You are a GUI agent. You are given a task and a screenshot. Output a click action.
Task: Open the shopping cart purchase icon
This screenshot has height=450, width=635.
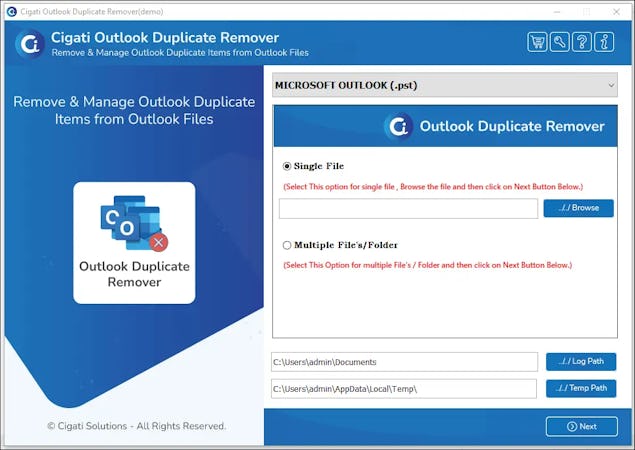point(537,42)
